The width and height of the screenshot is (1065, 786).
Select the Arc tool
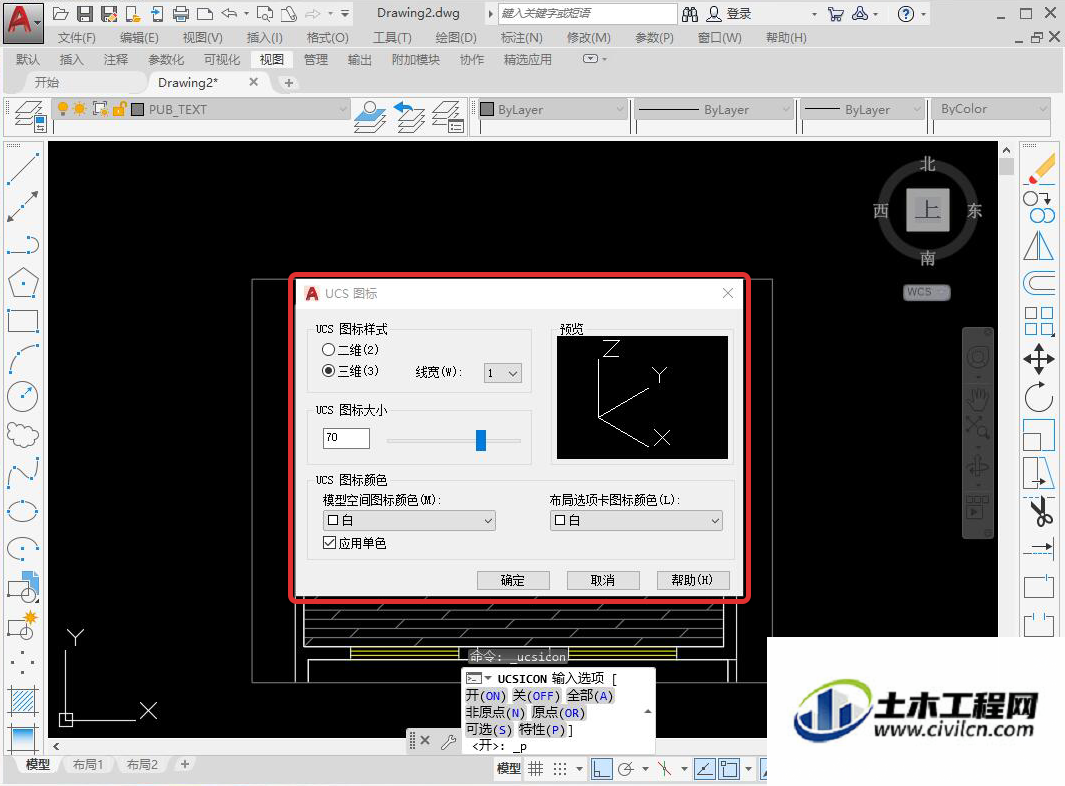point(23,359)
